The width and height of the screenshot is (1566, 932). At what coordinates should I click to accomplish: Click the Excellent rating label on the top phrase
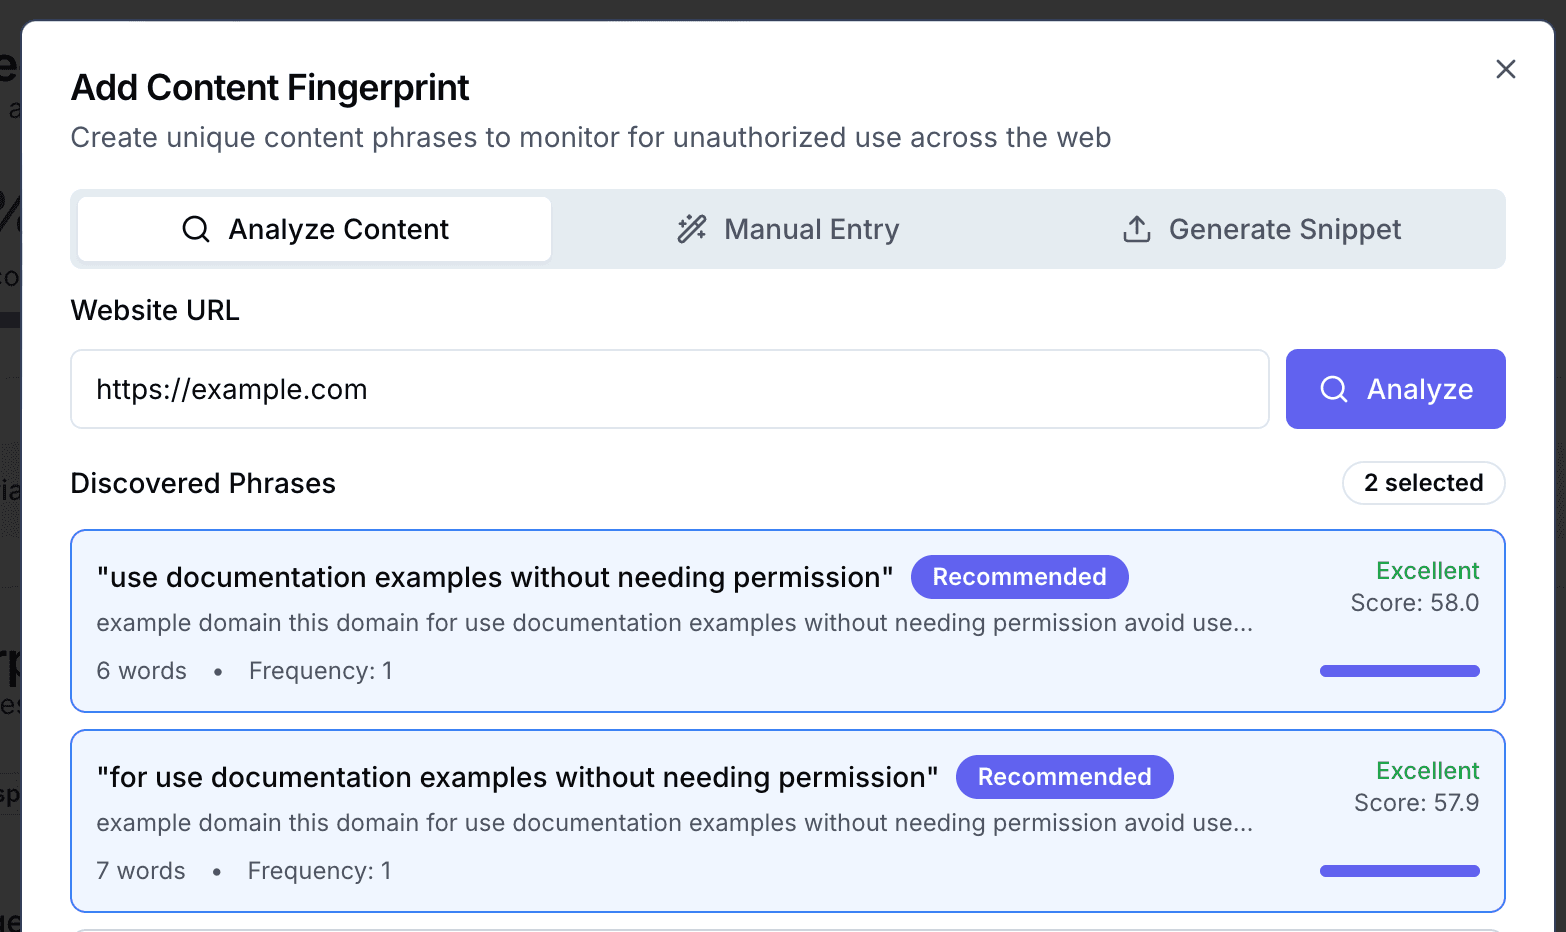(1427, 570)
